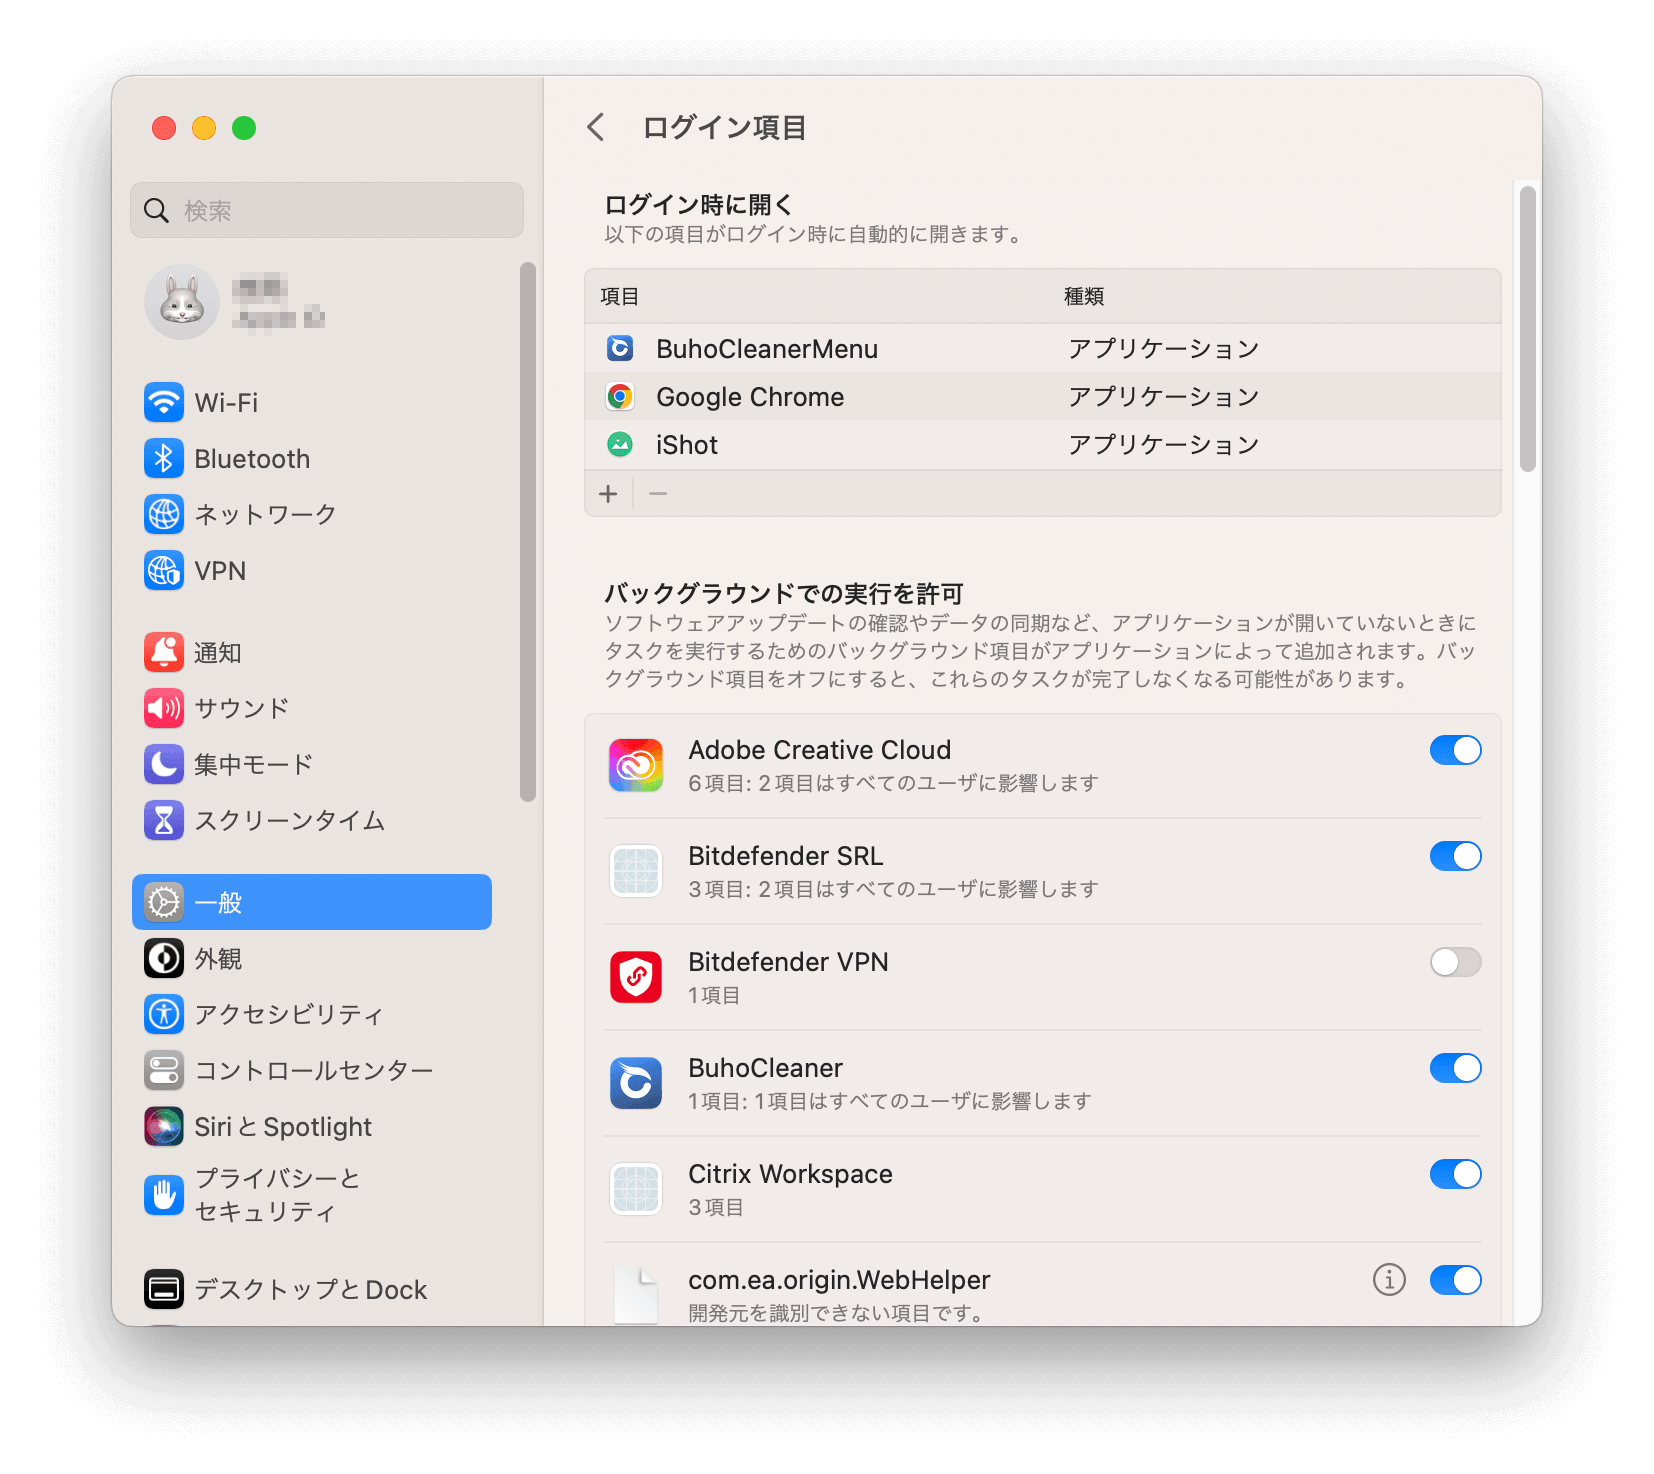Click the デスクトップと Dock icon
Image resolution: width=1654 pixels, height=1474 pixels.
(164, 1289)
